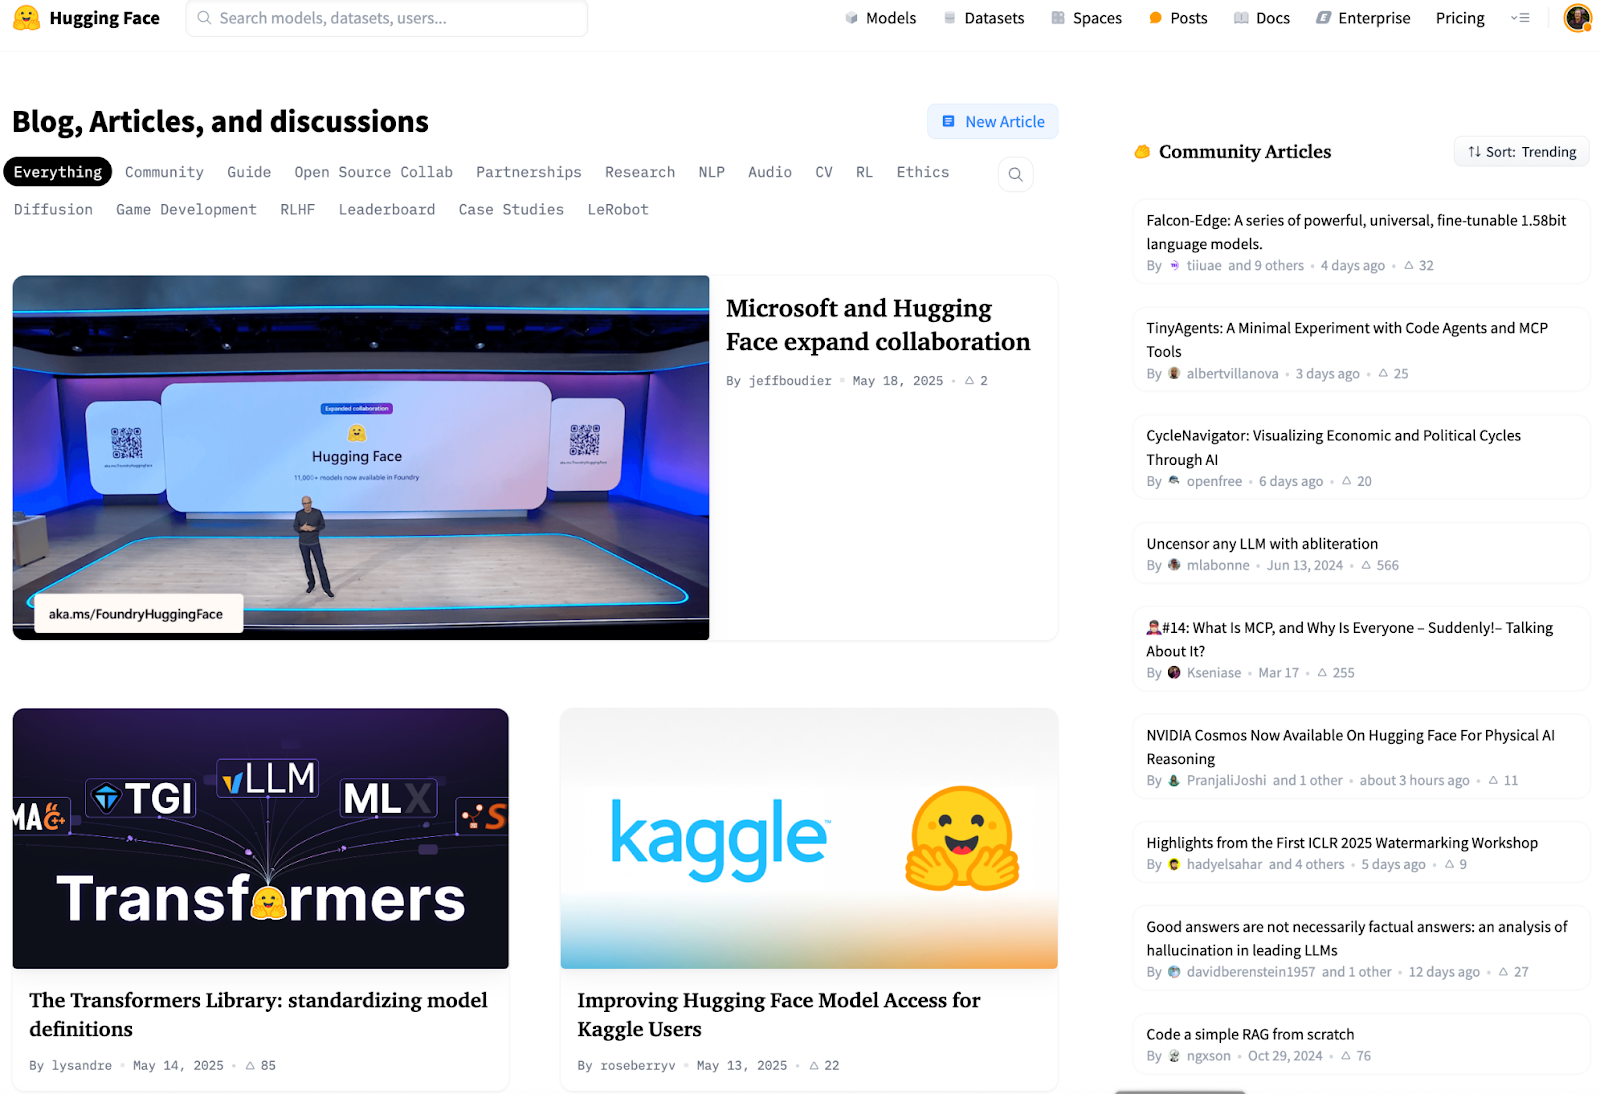The image size is (1600, 1094).
Task: Open the Uncensor any LLM with abliteration article
Action: (1261, 544)
